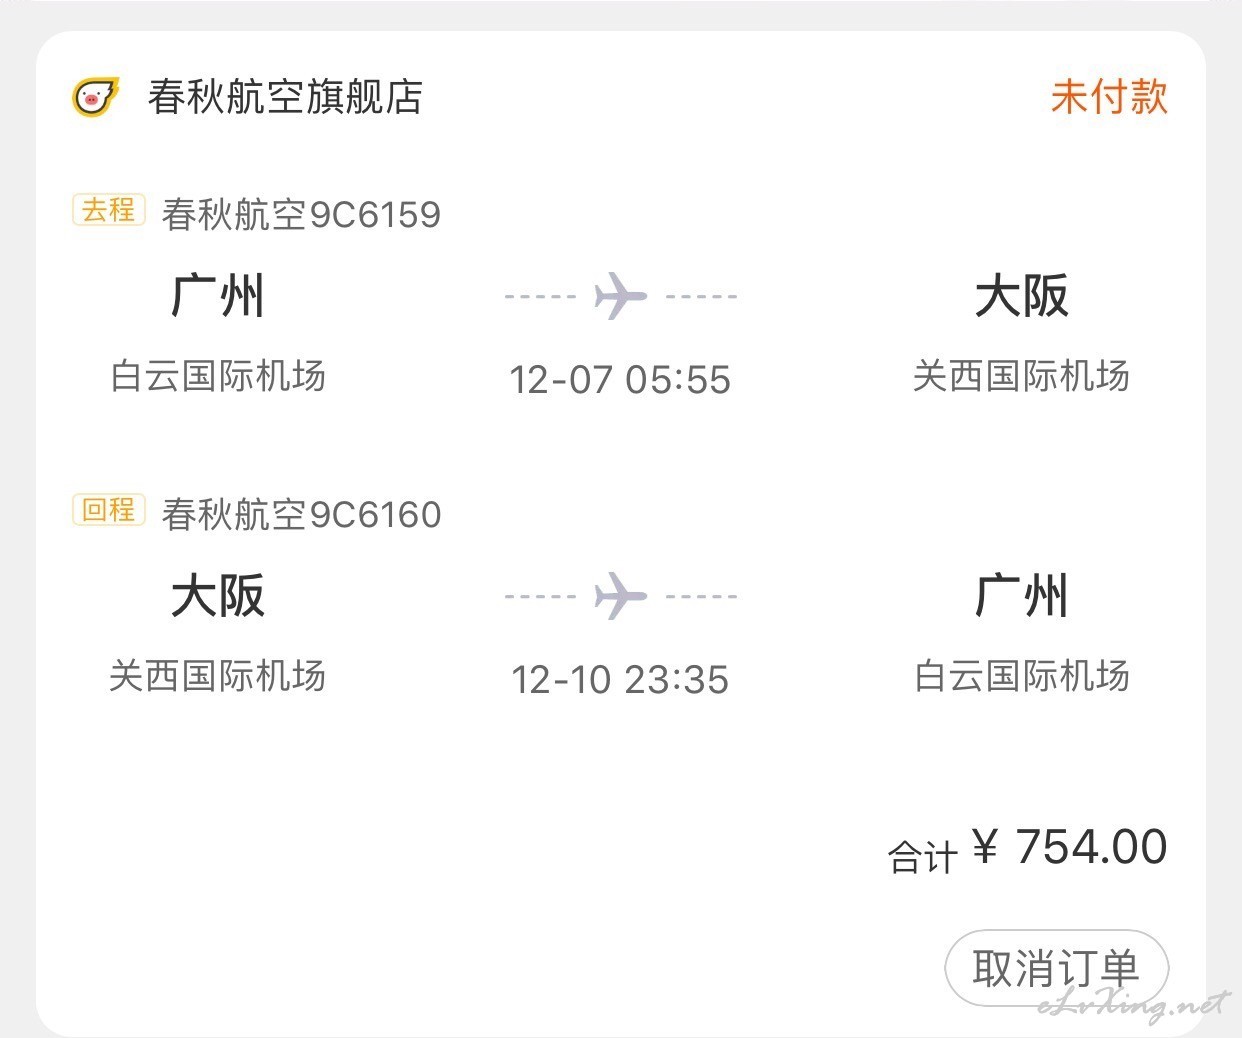Click the Fliggy pig logo icon
Image resolution: width=1242 pixels, height=1038 pixels.
click(96, 97)
